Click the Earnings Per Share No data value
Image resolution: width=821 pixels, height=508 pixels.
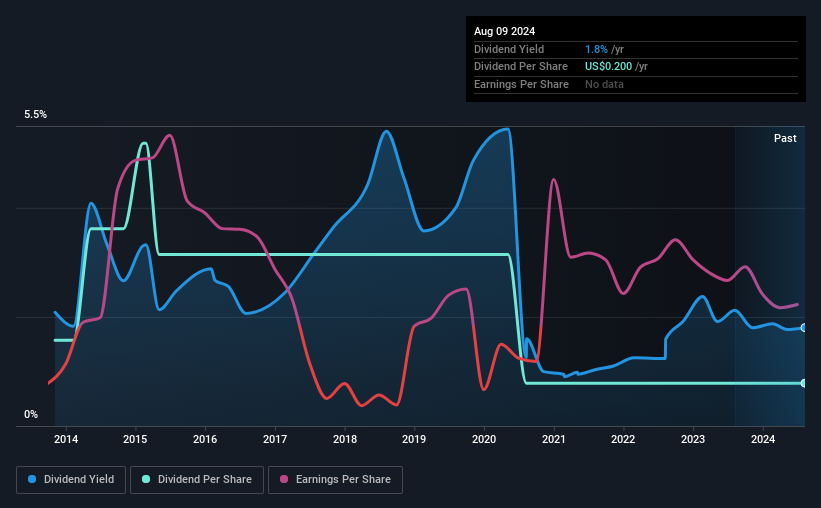pyautogui.click(x=604, y=84)
